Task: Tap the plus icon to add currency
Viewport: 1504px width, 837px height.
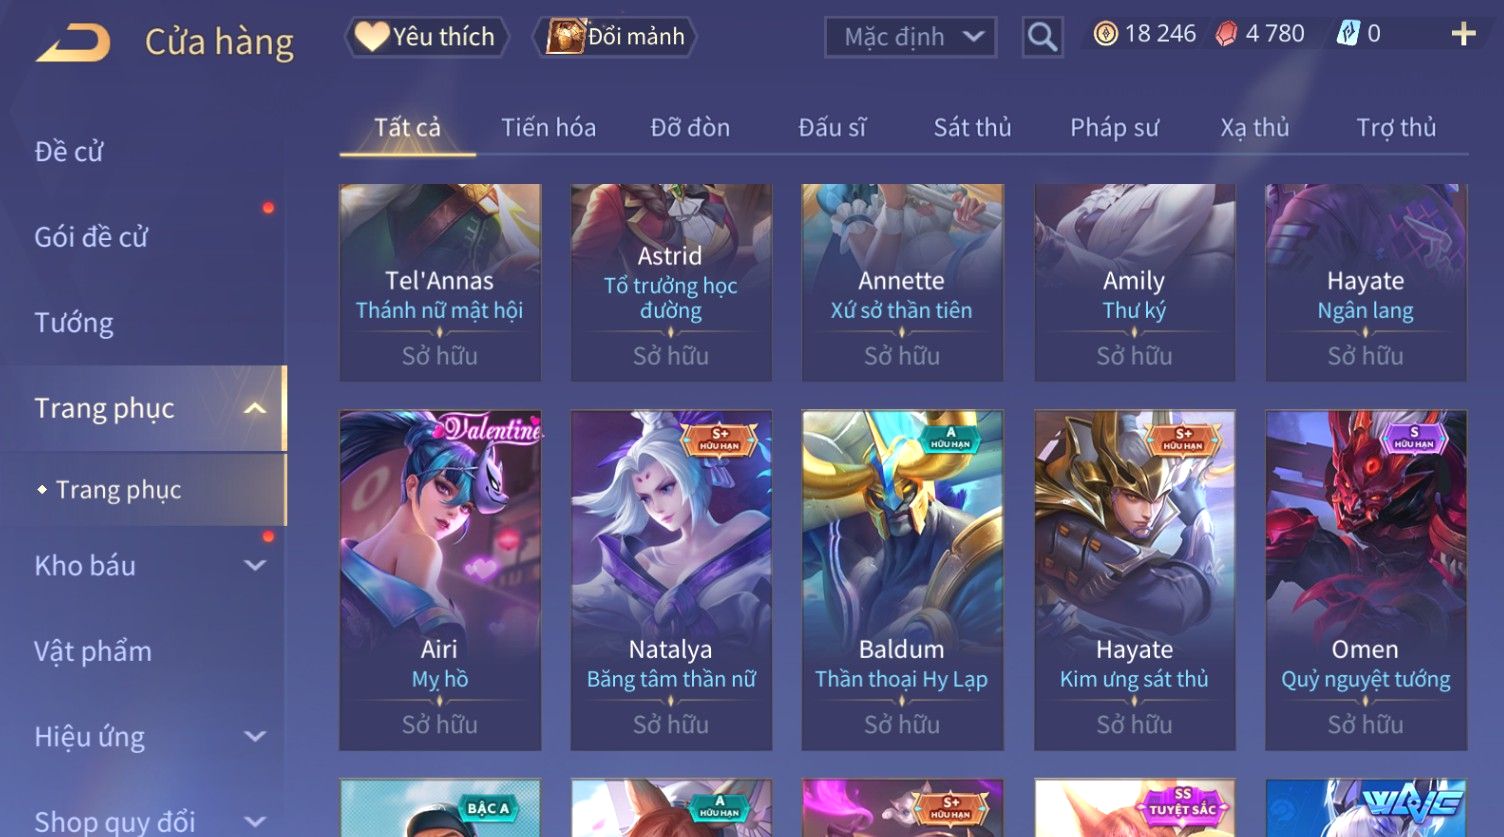Action: pos(1463,34)
